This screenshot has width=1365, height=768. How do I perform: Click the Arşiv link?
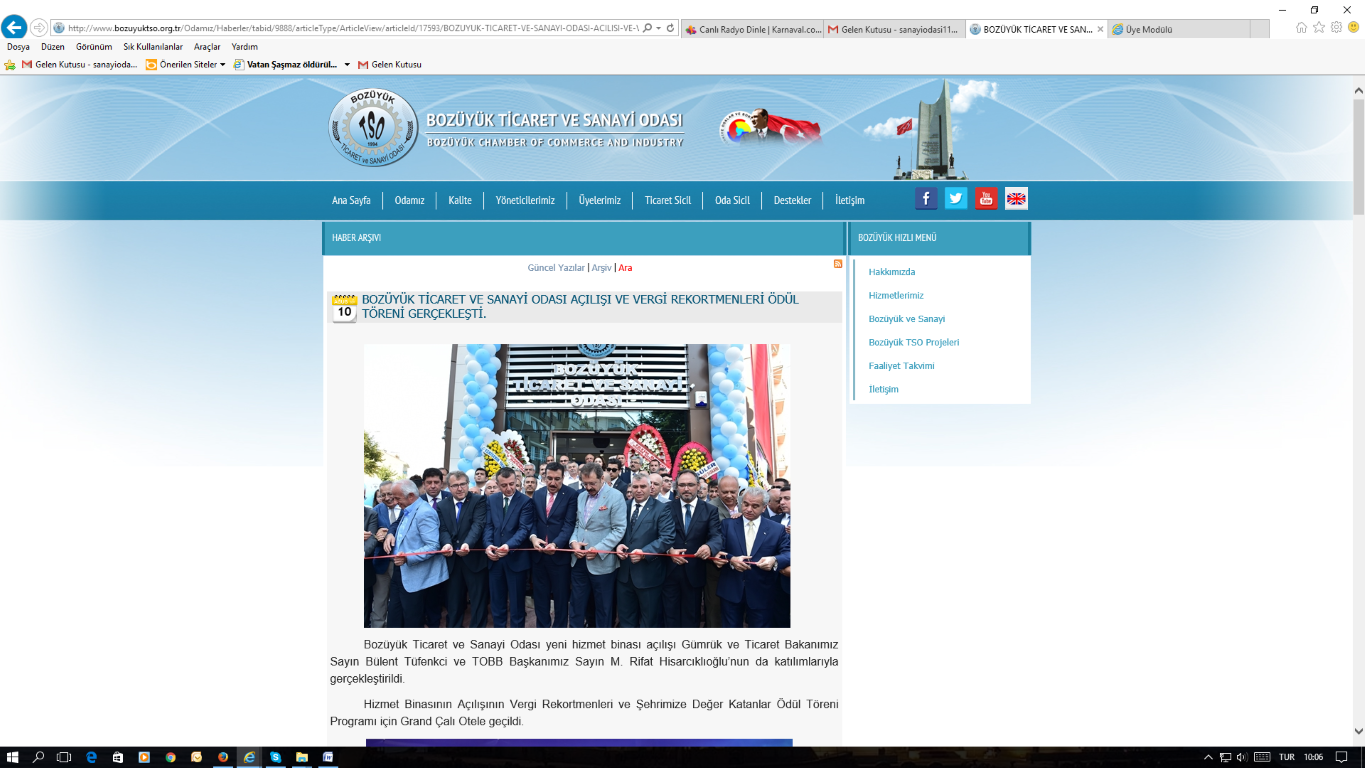601,268
